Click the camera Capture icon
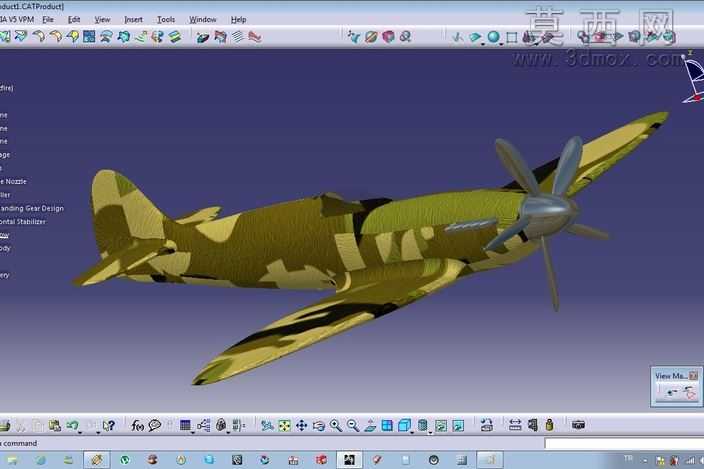Screen dimensions: 704x469 tap(578, 425)
